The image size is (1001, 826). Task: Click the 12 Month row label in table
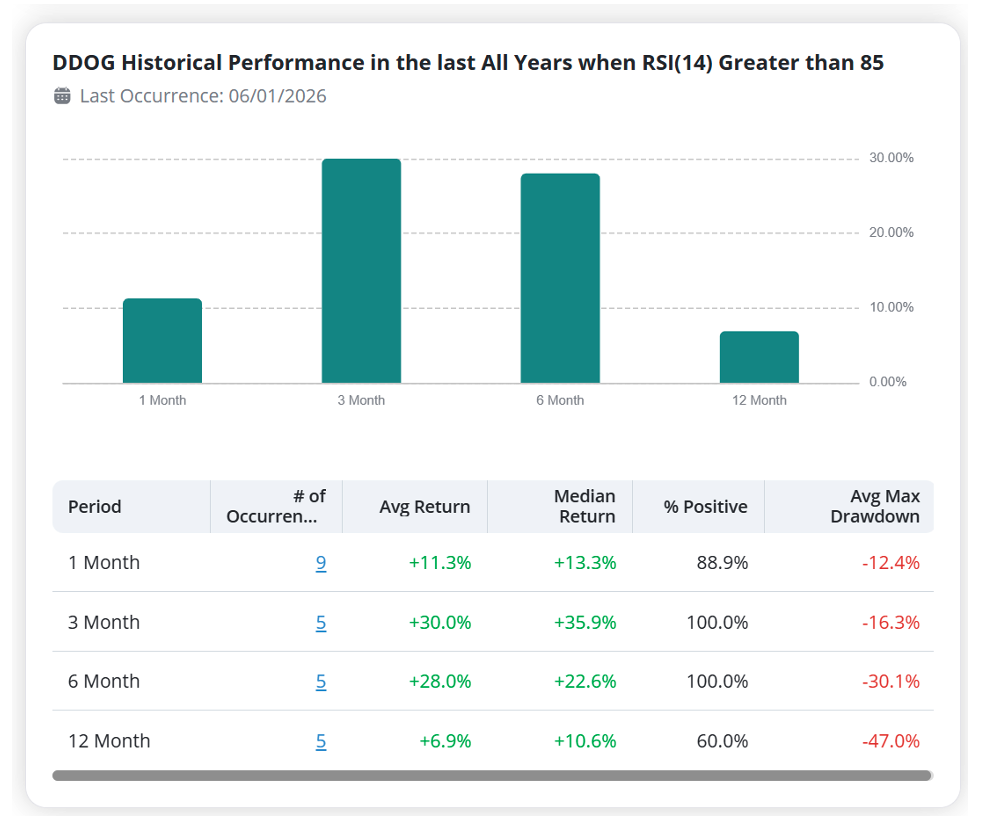click(x=109, y=741)
